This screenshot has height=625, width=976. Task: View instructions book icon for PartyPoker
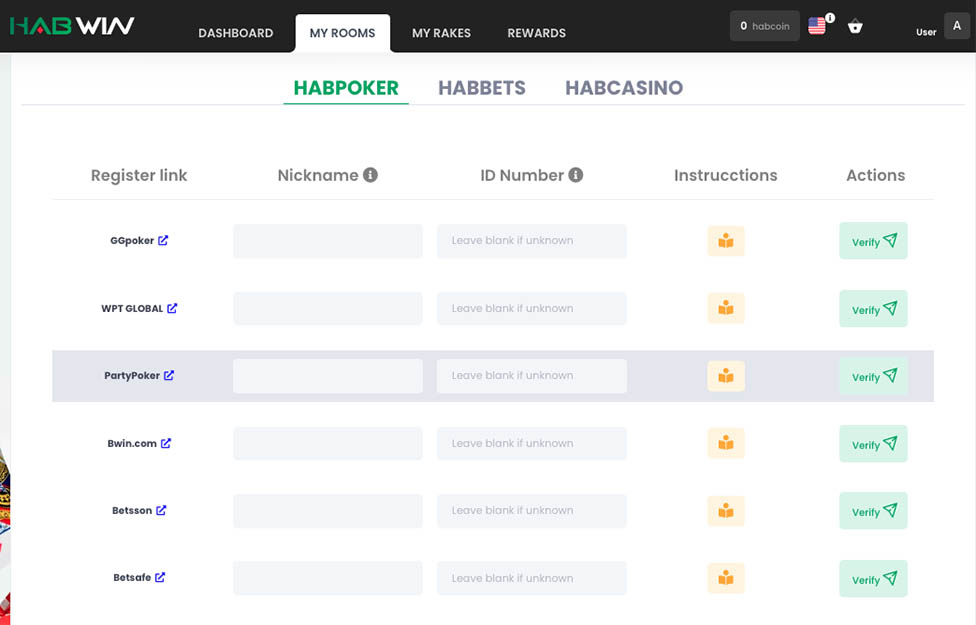coord(726,376)
